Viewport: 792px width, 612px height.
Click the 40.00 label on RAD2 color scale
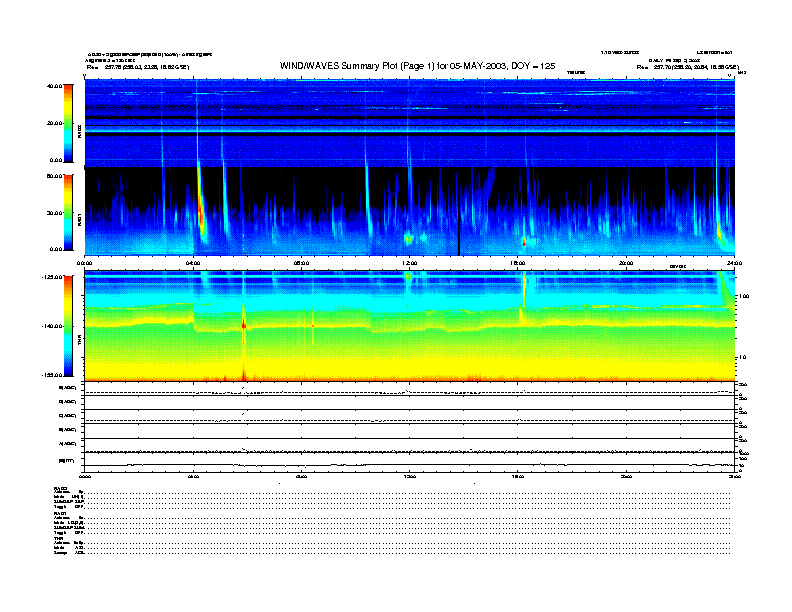(x=54, y=86)
